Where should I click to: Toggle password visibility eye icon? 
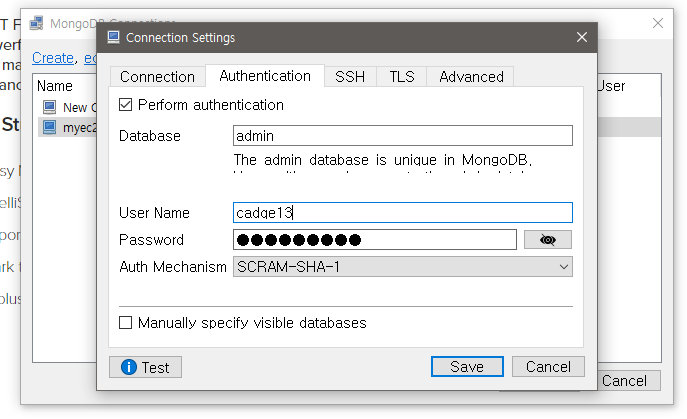(x=548, y=240)
